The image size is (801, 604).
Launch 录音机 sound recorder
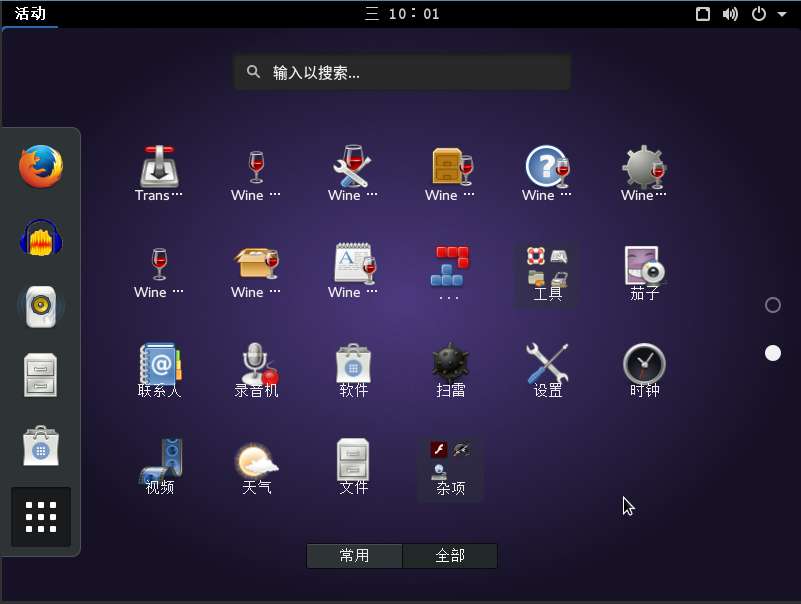(x=256, y=370)
